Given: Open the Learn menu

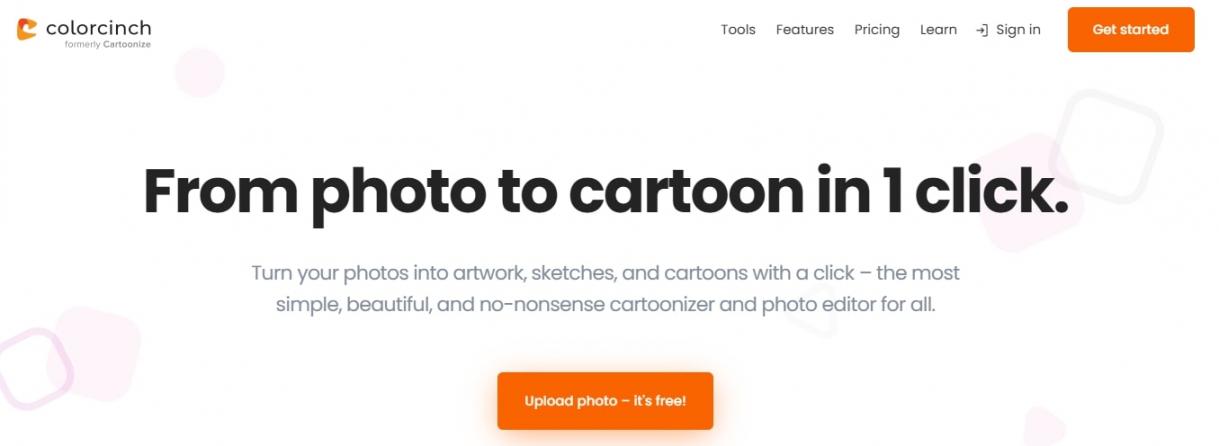Looking at the screenshot, I should pyautogui.click(x=938, y=30).
